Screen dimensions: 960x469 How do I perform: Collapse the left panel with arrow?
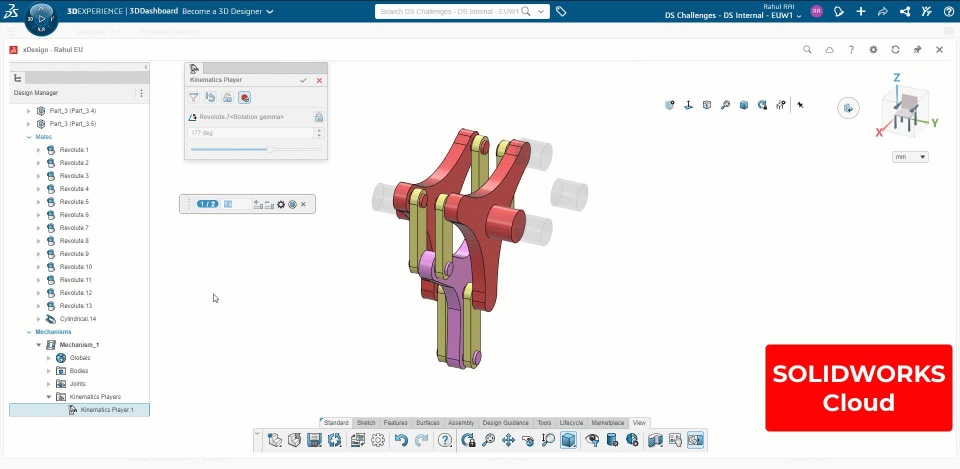(146, 67)
